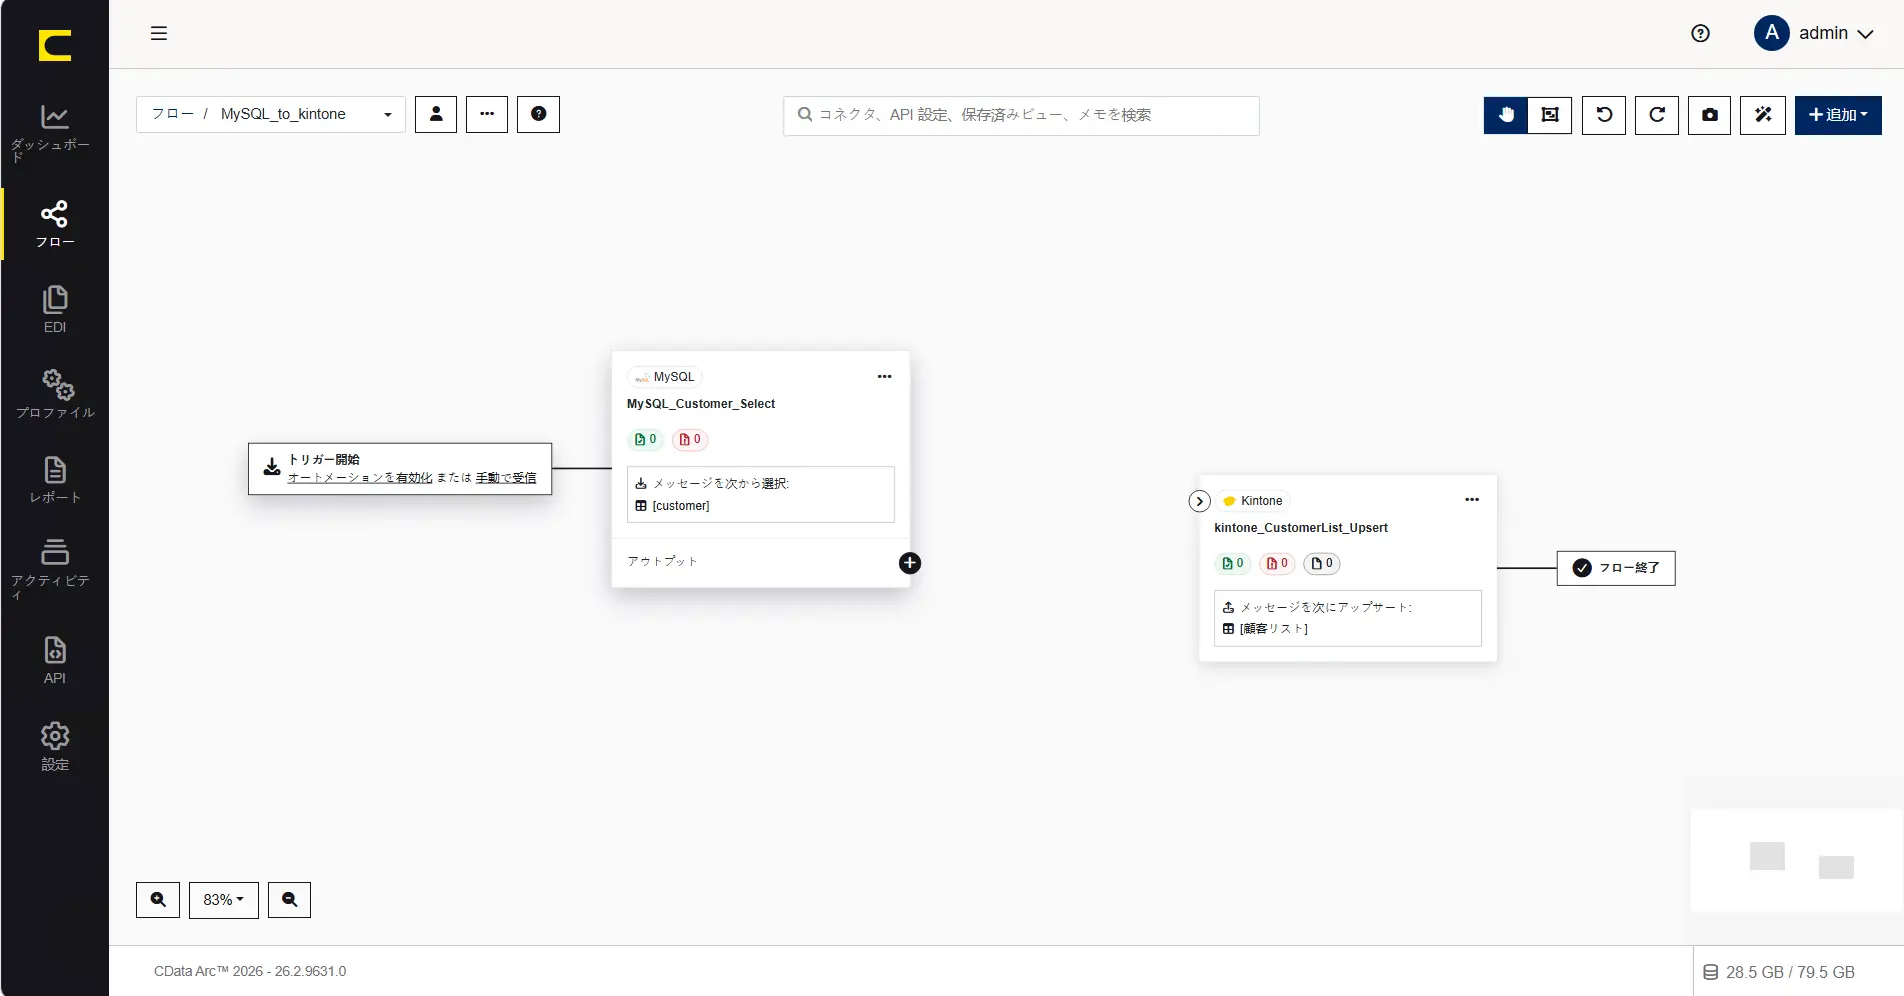
Task: Click the MySQL green success count badge
Action: point(646,439)
